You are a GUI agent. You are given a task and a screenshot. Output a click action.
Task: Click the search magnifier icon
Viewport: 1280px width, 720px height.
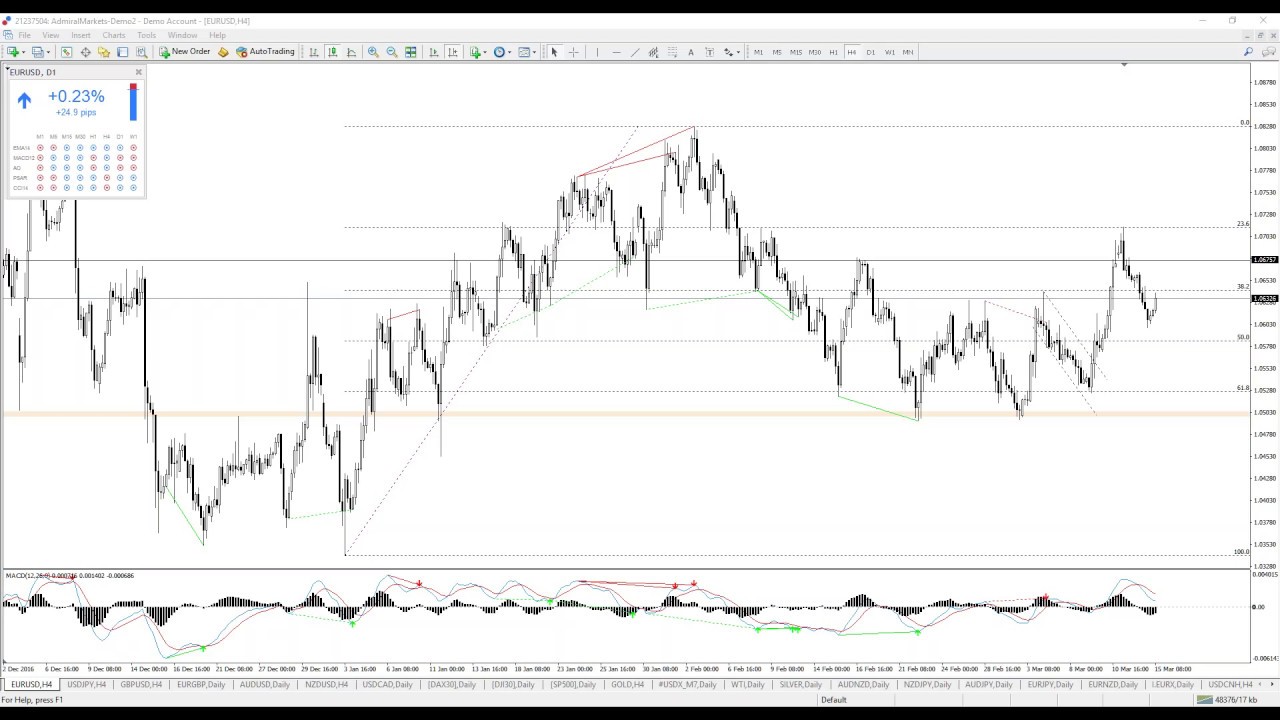(x=1248, y=52)
